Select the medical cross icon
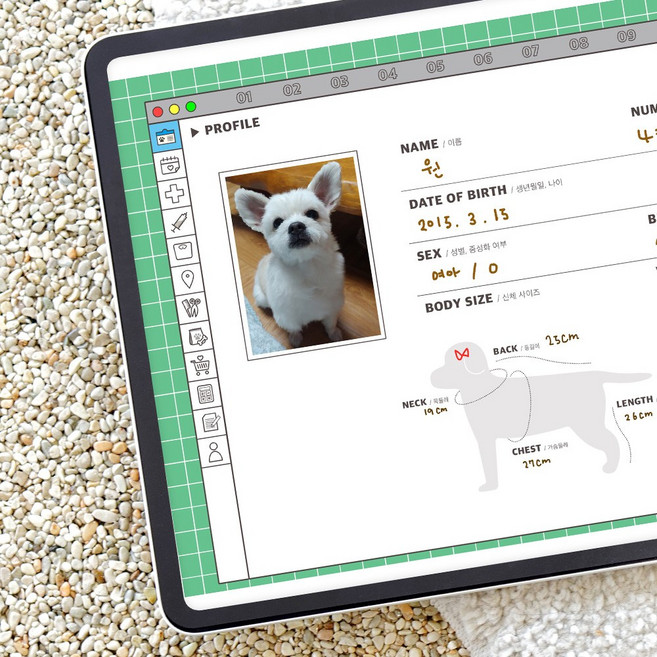Screen dimensions: 657x657 point(175,194)
